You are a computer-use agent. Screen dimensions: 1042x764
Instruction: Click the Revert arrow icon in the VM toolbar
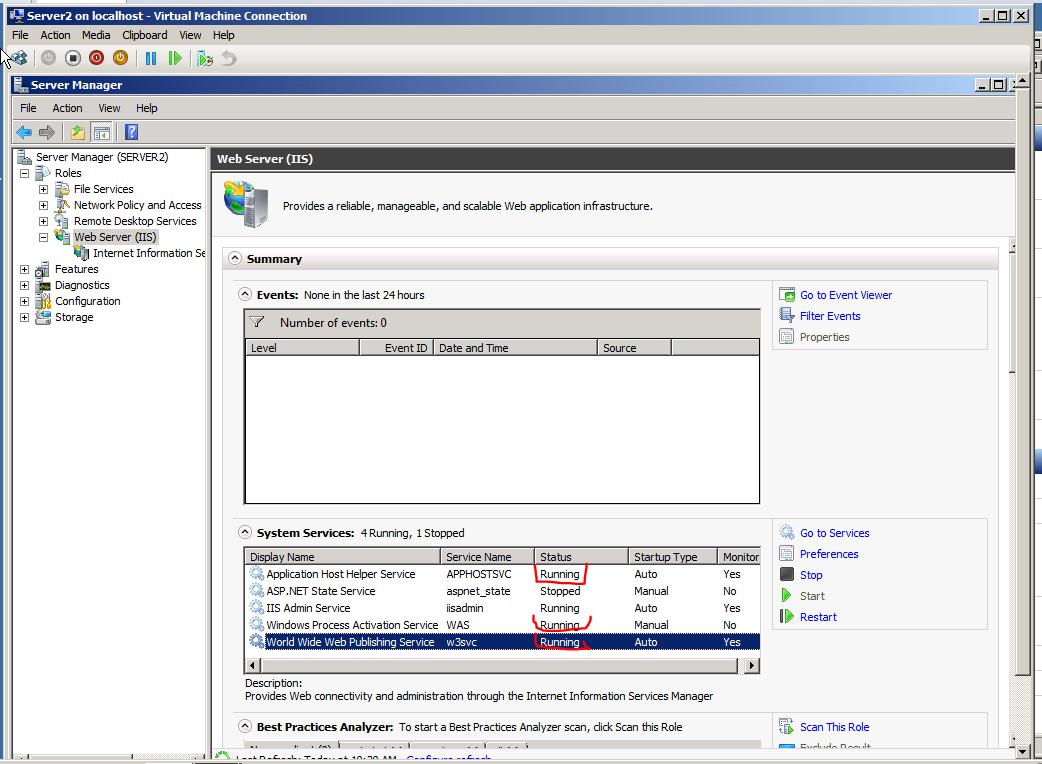(229, 58)
